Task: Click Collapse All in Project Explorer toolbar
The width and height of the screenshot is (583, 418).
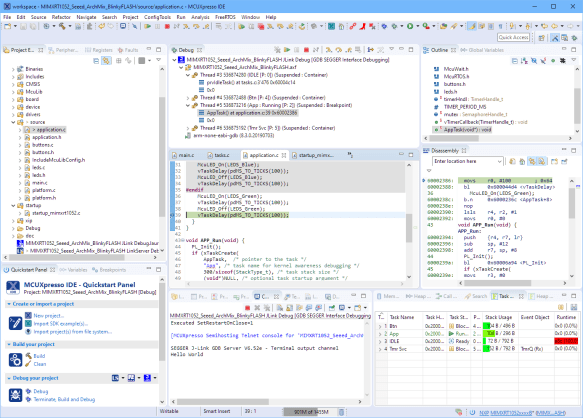Action: (x=96, y=61)
